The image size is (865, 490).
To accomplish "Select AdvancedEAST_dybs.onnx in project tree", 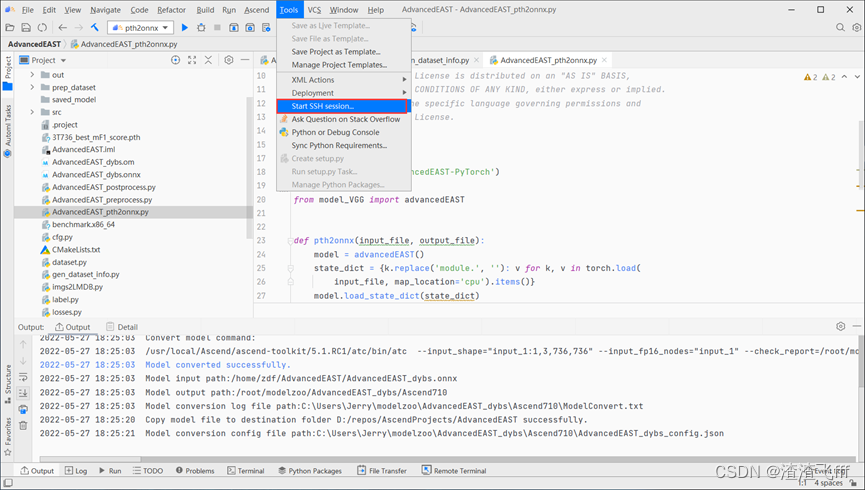I will click(97, 174).
